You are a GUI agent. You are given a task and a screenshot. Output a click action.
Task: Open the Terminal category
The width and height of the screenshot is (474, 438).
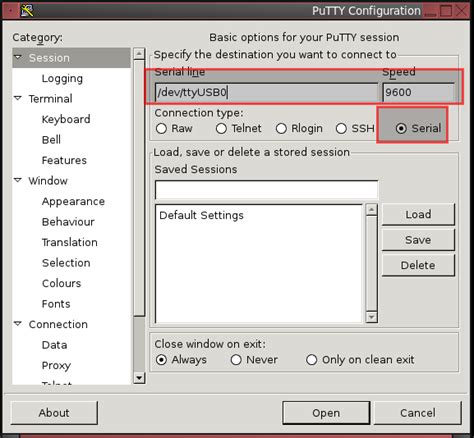pyautogui.click(x=50, y=99)
